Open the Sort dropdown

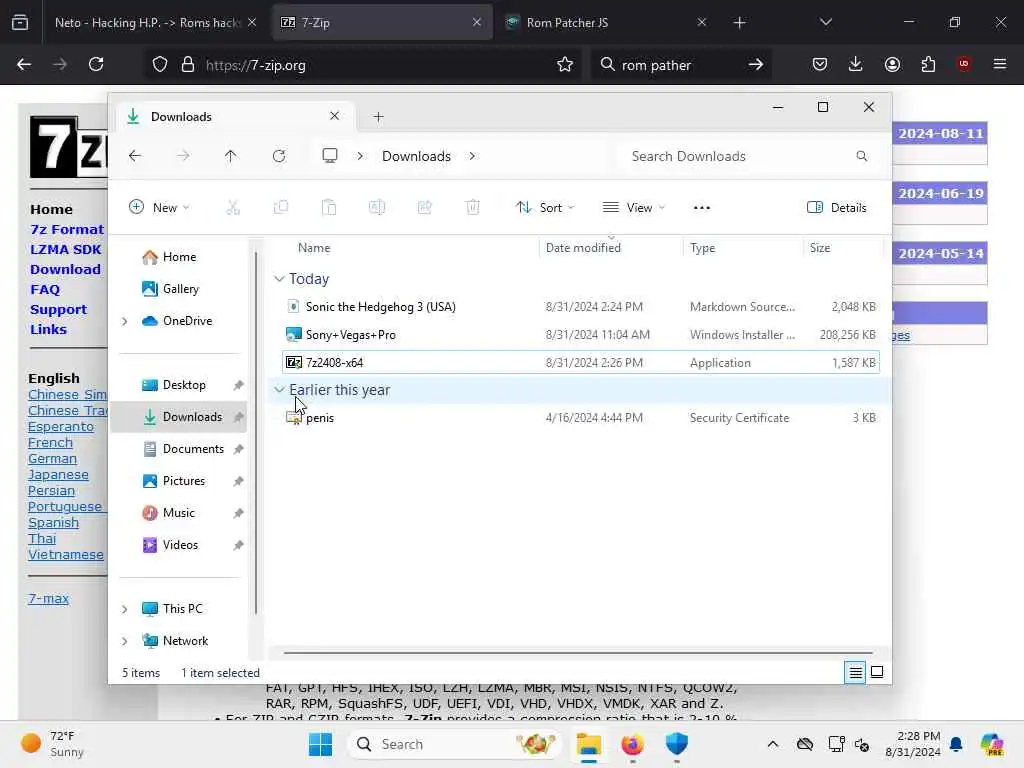pyautogui.click(x=545, y=208)
